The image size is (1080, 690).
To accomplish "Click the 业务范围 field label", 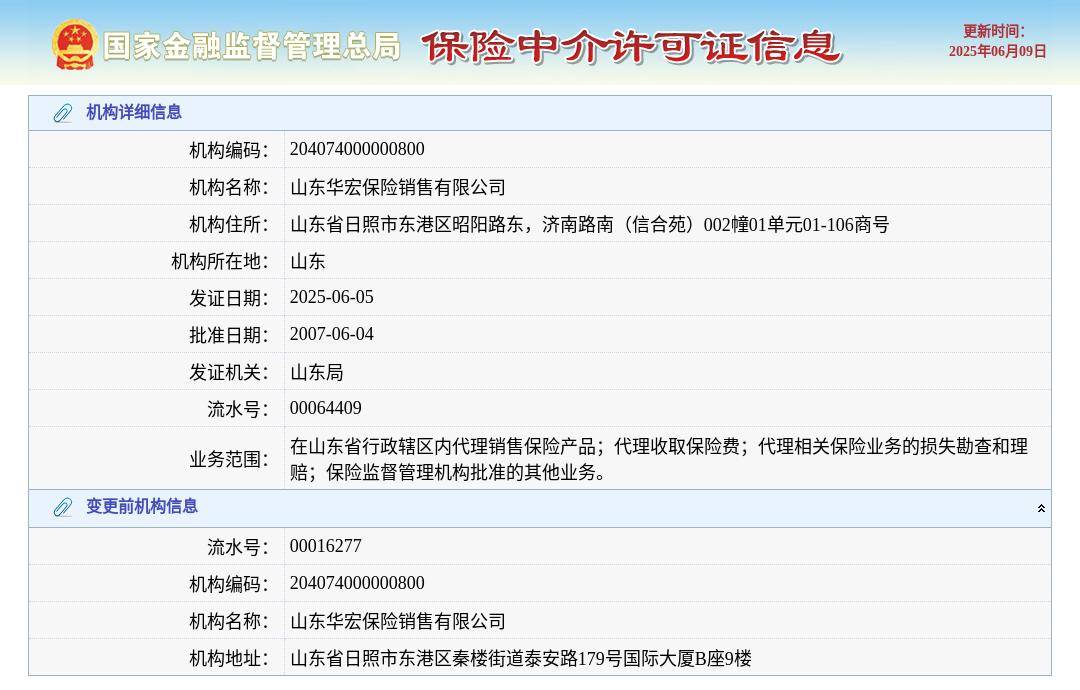I will pos(229,459).
